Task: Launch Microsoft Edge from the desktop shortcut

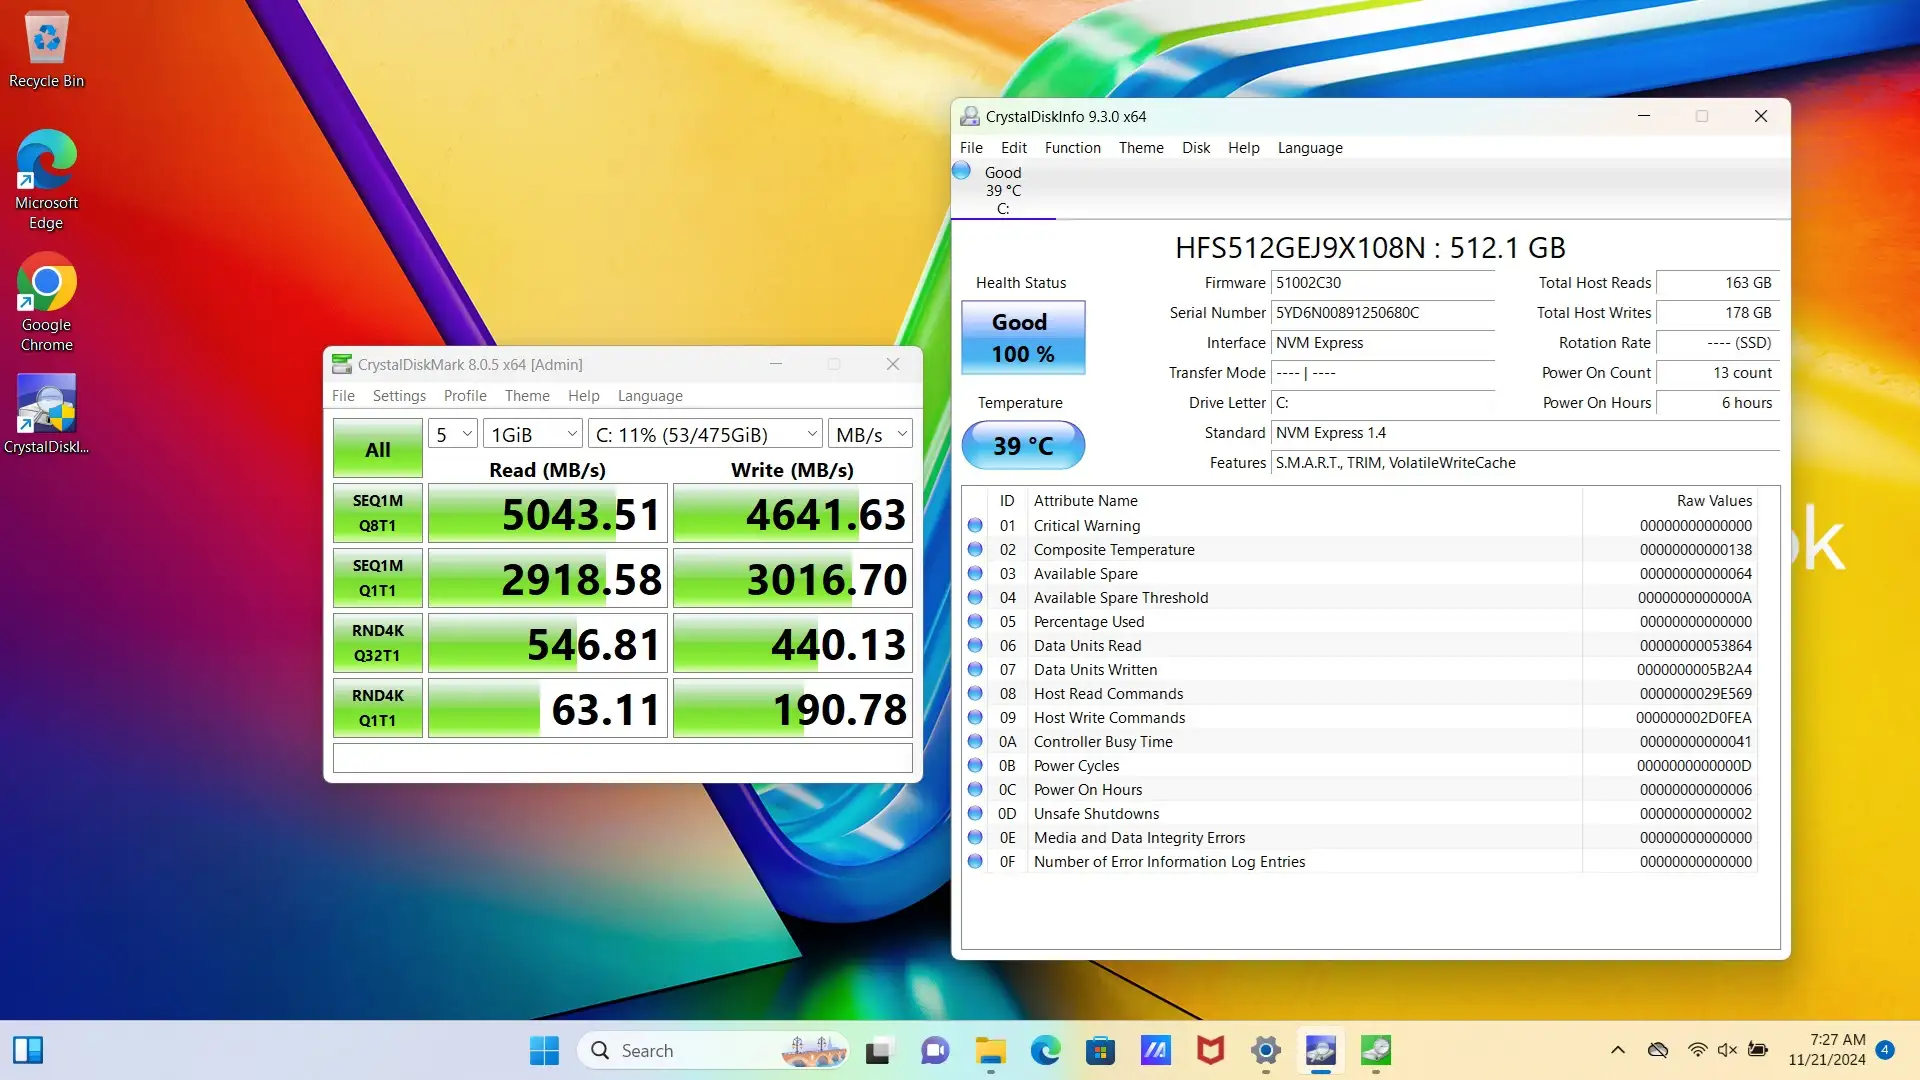Action: tap(46, 180)
